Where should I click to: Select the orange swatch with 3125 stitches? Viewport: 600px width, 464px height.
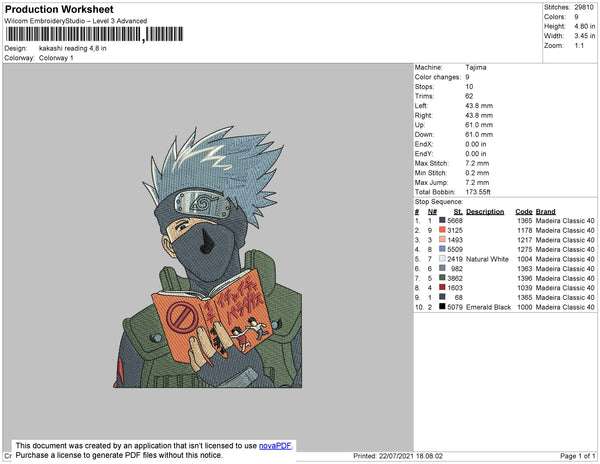(442, 230)
